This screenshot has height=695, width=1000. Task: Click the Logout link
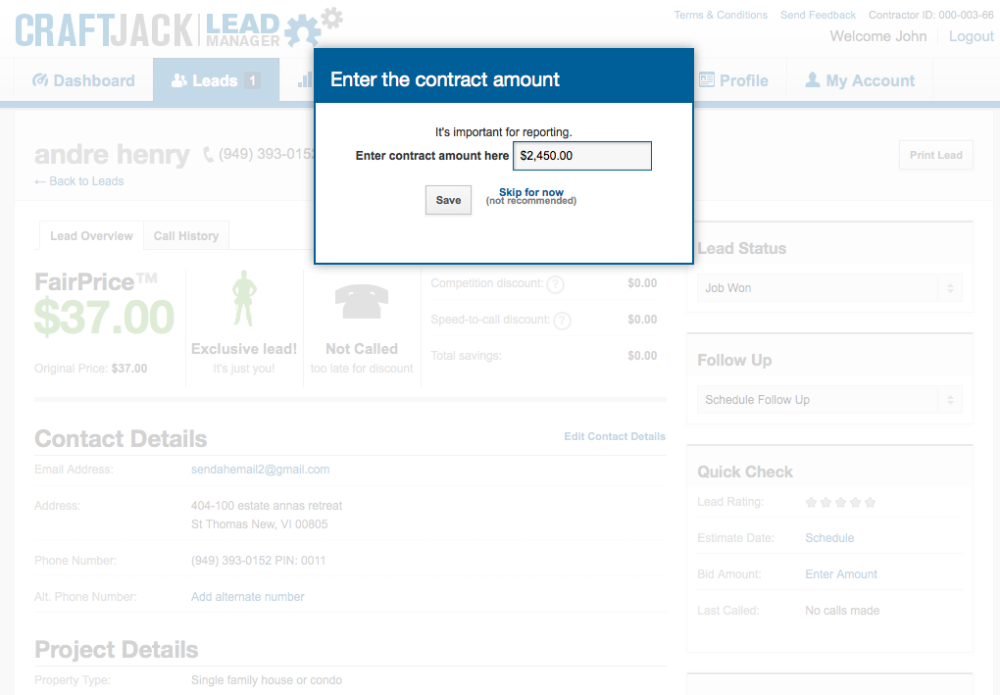point(971,36)
